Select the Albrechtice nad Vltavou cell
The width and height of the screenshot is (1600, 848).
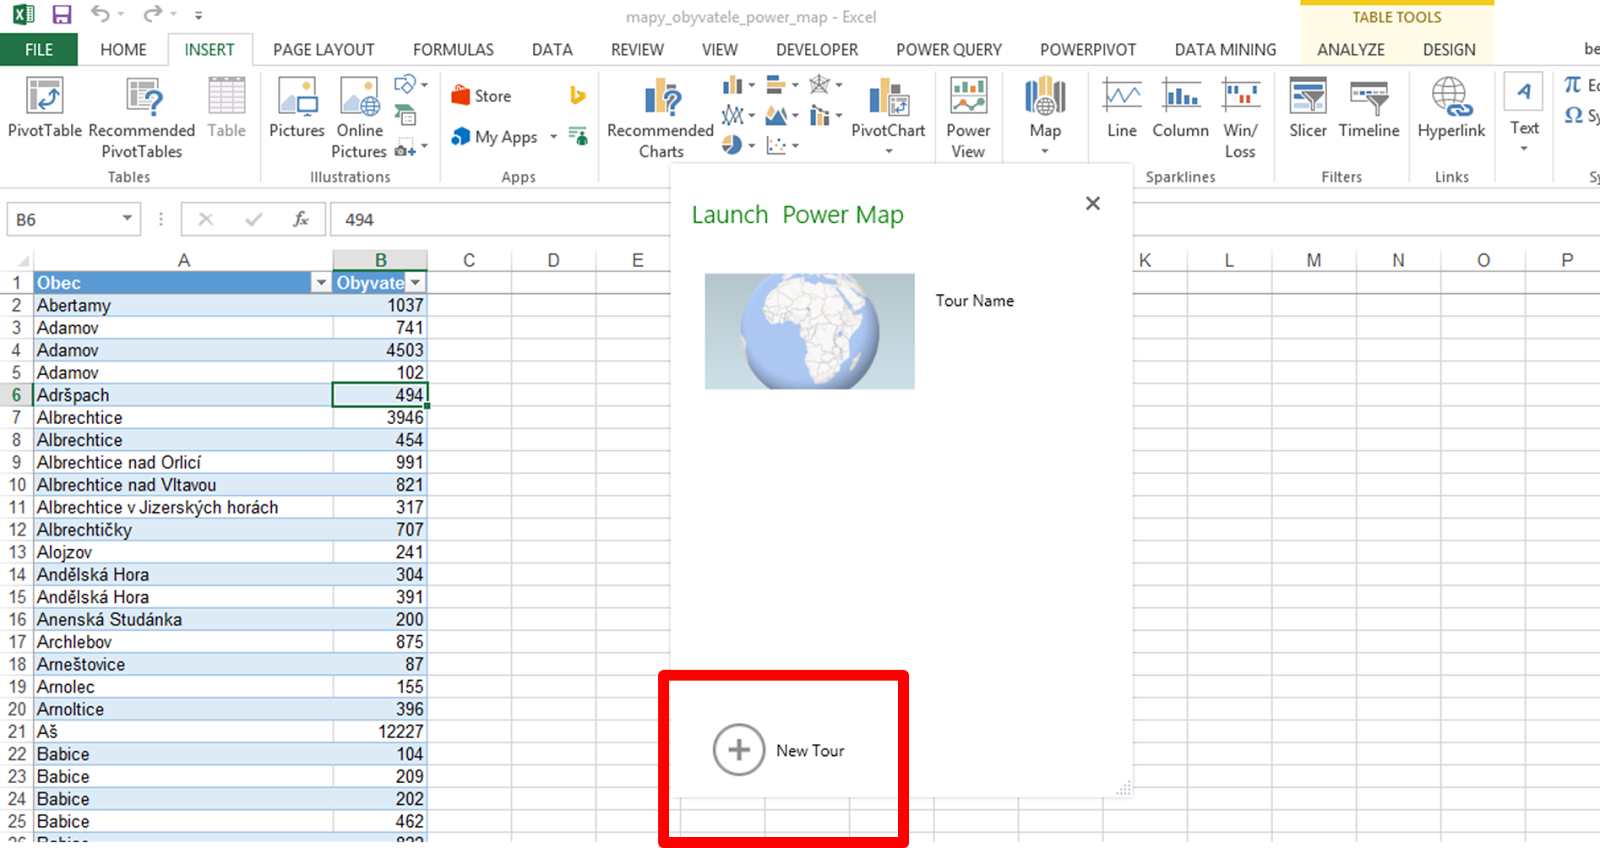(x=183, y=485)
